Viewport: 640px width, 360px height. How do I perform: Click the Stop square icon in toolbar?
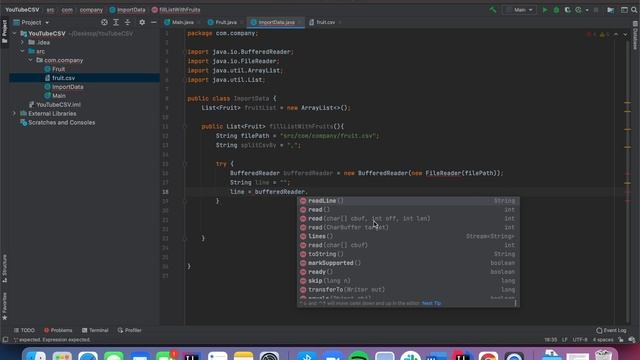[596, 10]
